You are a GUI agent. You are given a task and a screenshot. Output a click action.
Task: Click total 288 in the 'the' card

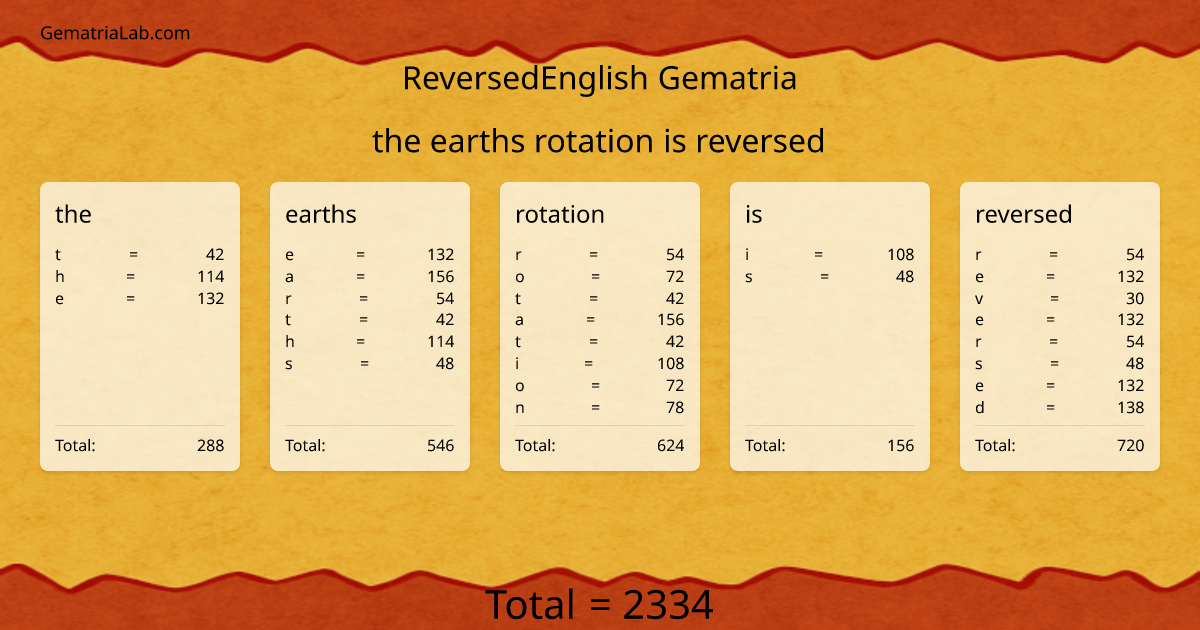pyautogui.click(x=211, y=446)
